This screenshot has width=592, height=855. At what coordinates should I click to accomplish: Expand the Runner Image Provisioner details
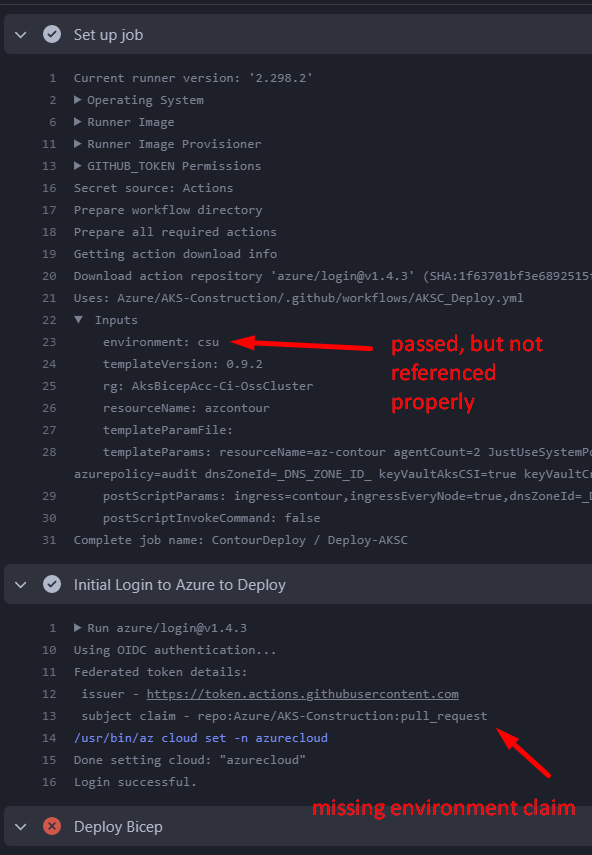(78, 143)
